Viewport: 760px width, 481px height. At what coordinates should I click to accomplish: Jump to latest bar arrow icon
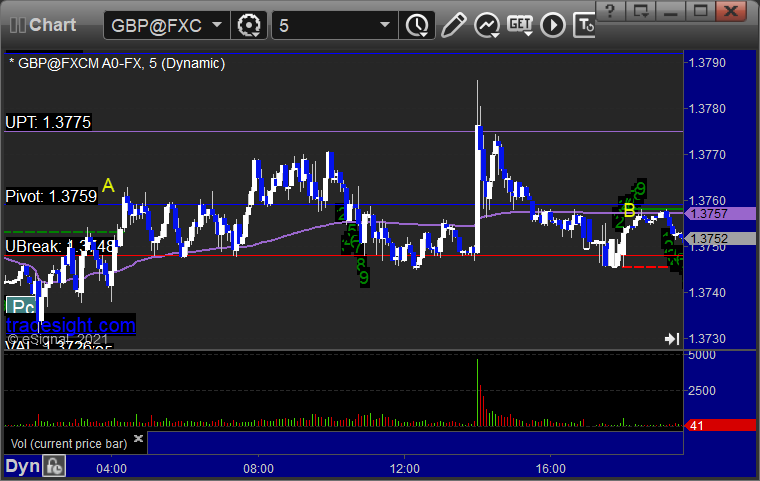coord(672,338)
